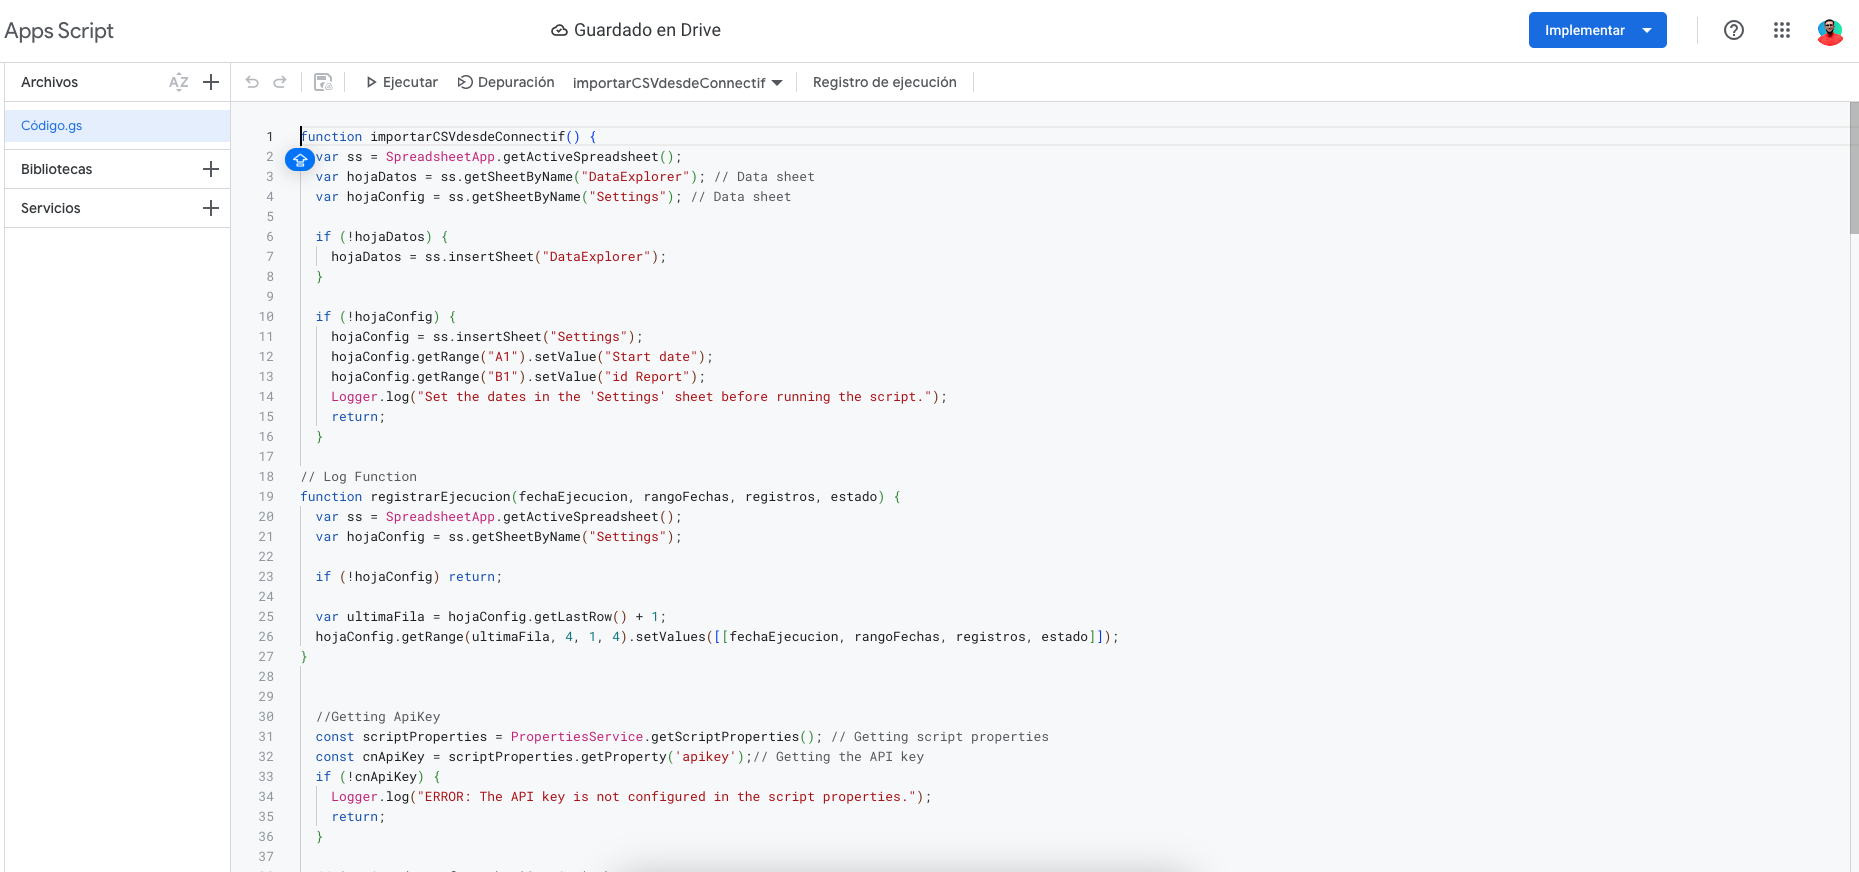Add a library with plus icon
The image size is (1859, 872).
[x=211, y=169]
